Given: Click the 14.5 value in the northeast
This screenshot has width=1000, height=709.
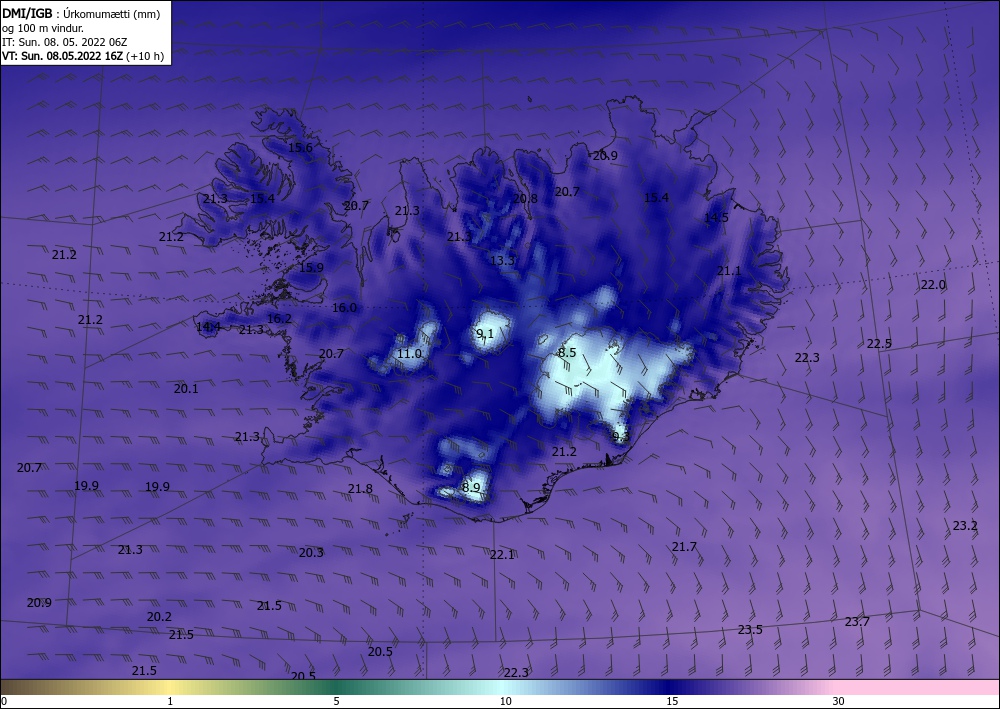Looking at the screenshot, I should coord(716,217).
